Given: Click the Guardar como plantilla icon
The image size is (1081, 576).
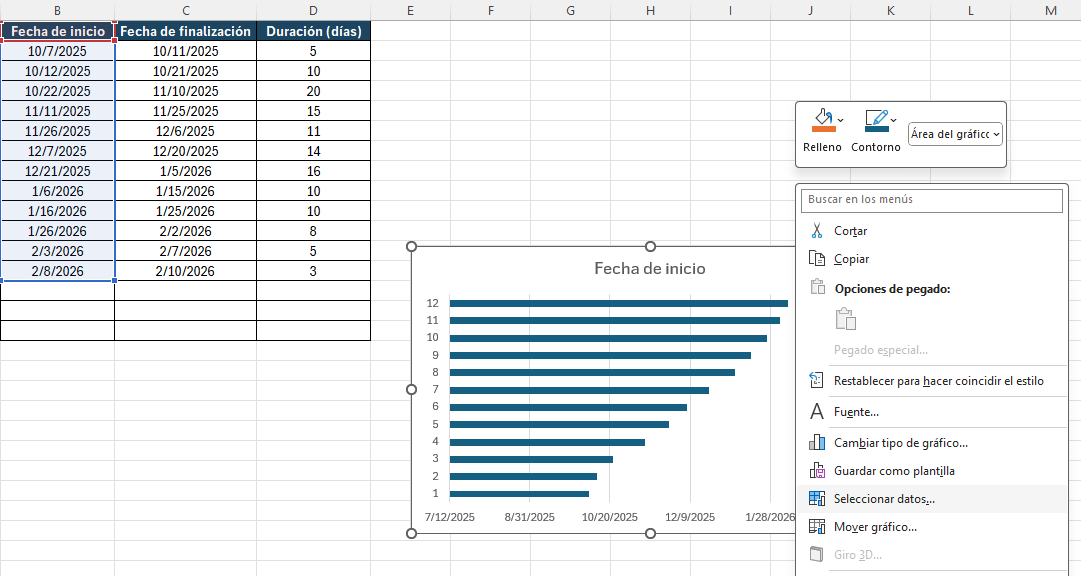Looking at the screenshot, I should tap(816, 471).
